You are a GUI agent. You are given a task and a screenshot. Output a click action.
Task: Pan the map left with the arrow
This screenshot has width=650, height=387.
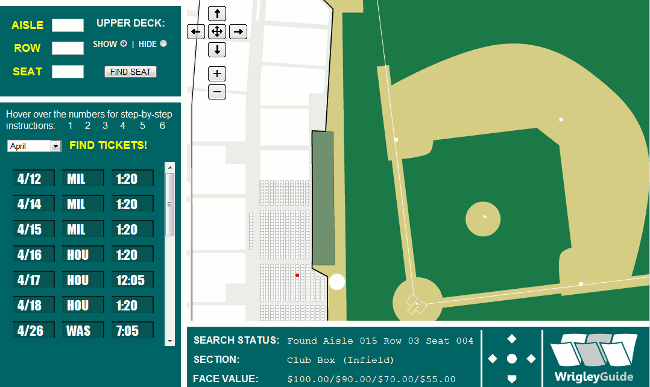pyautogui.click(x=196, y=31)
